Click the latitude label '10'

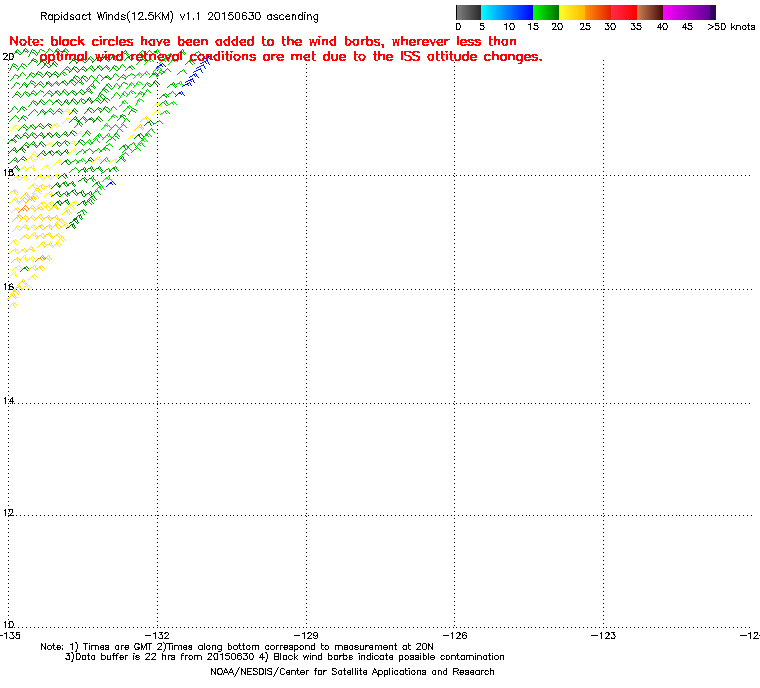click(8, 624)
